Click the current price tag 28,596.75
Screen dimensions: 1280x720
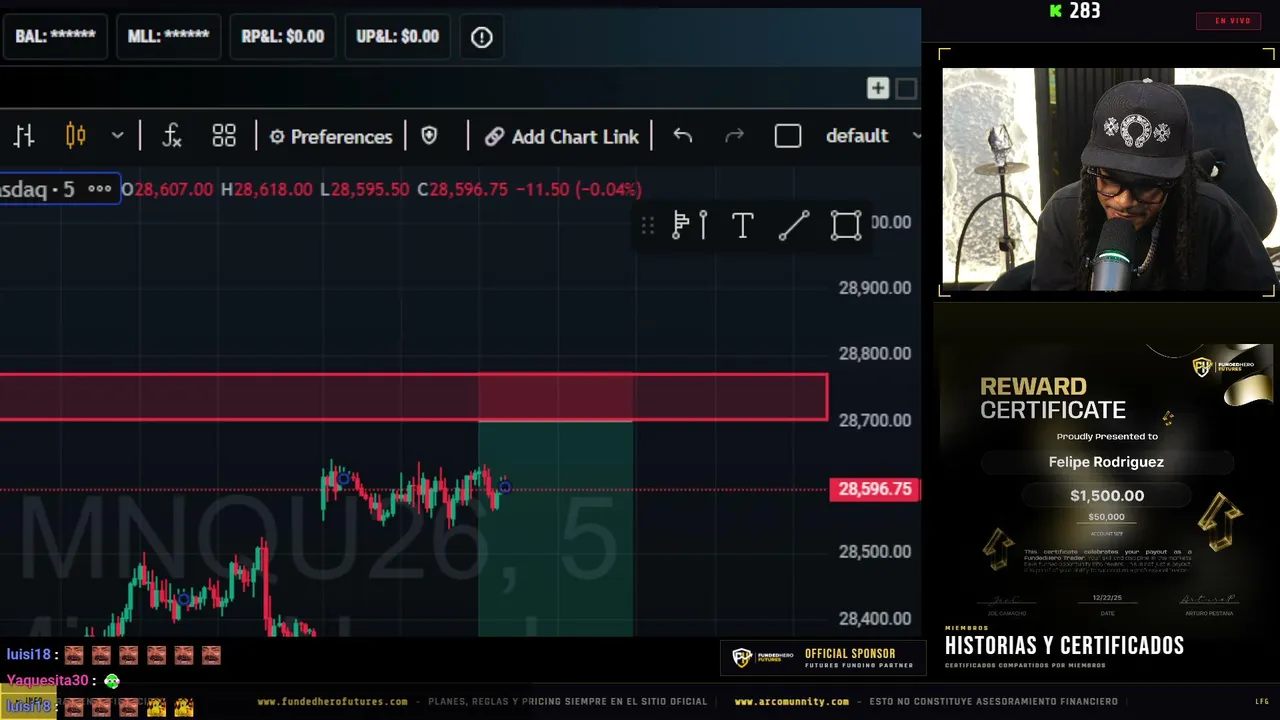coord(875,489)
